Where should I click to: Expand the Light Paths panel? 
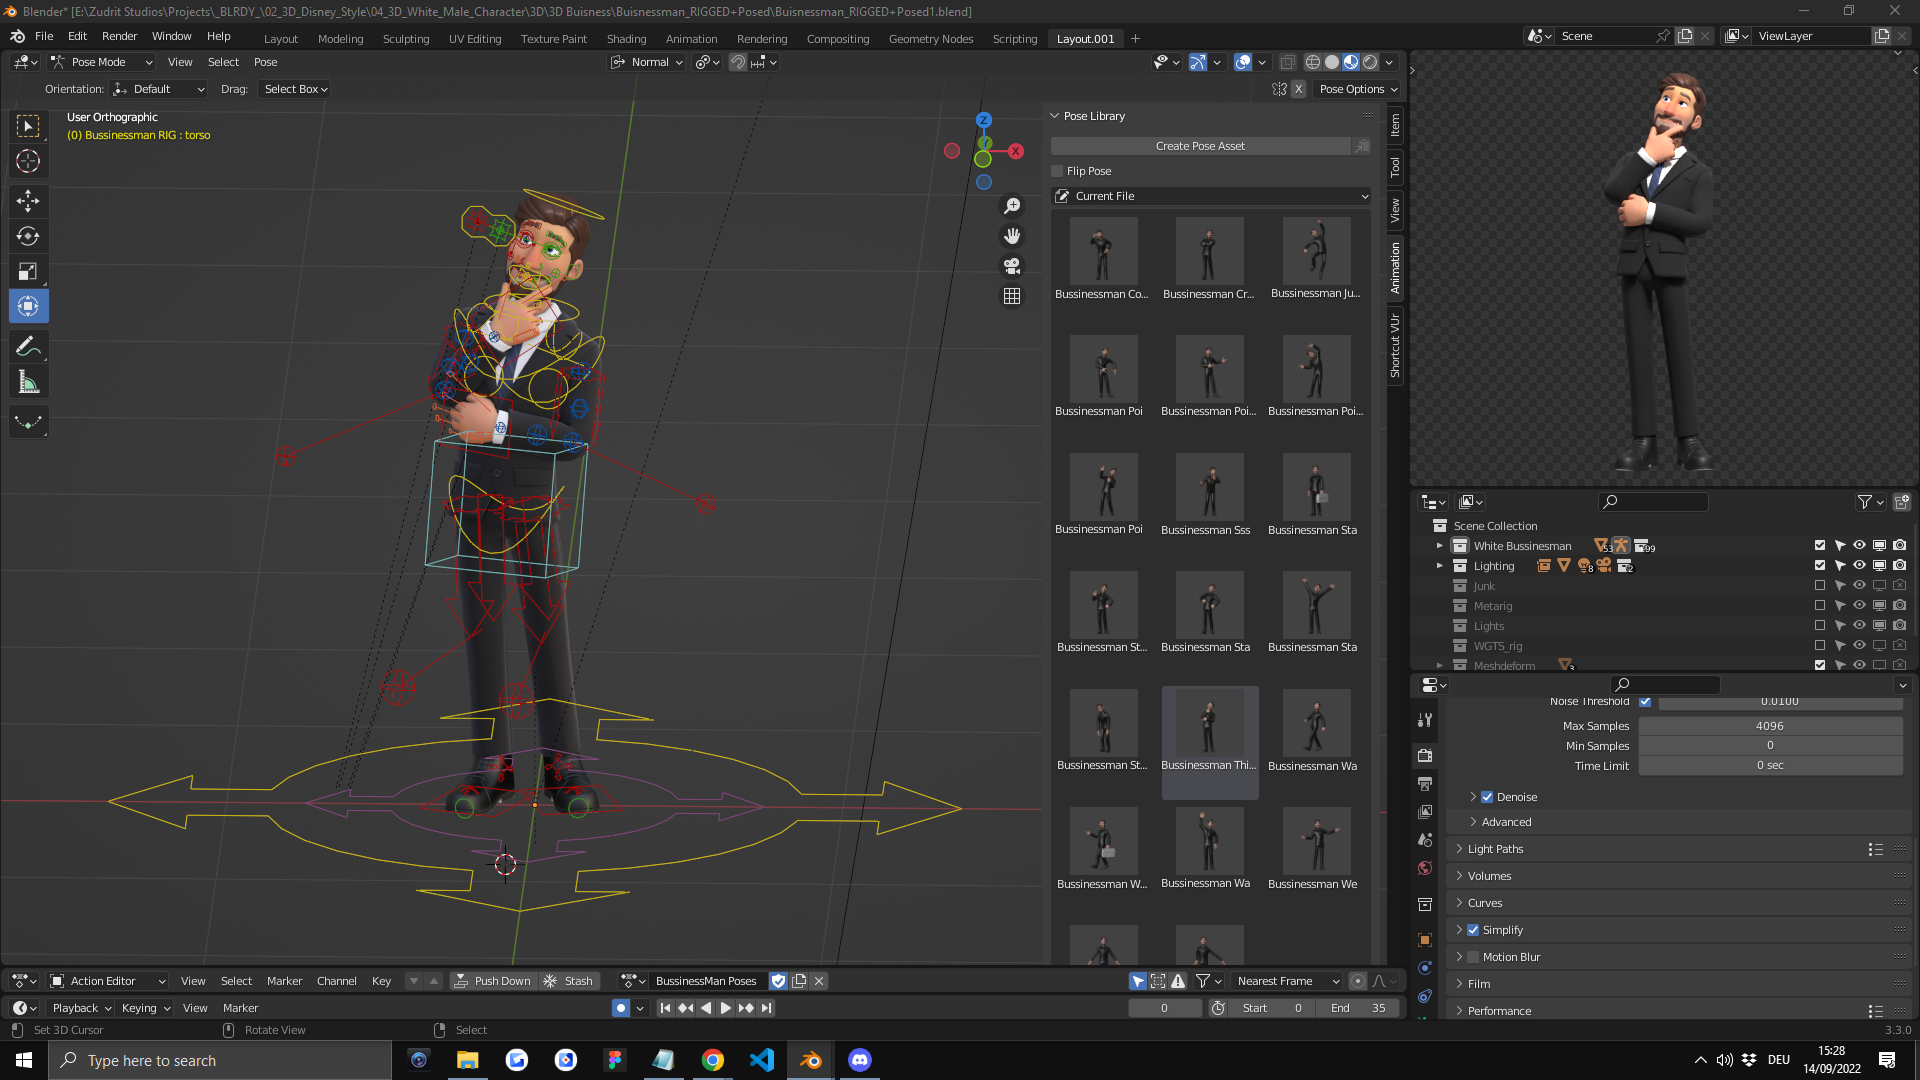pyautogui.click(x=1495, y=849)
